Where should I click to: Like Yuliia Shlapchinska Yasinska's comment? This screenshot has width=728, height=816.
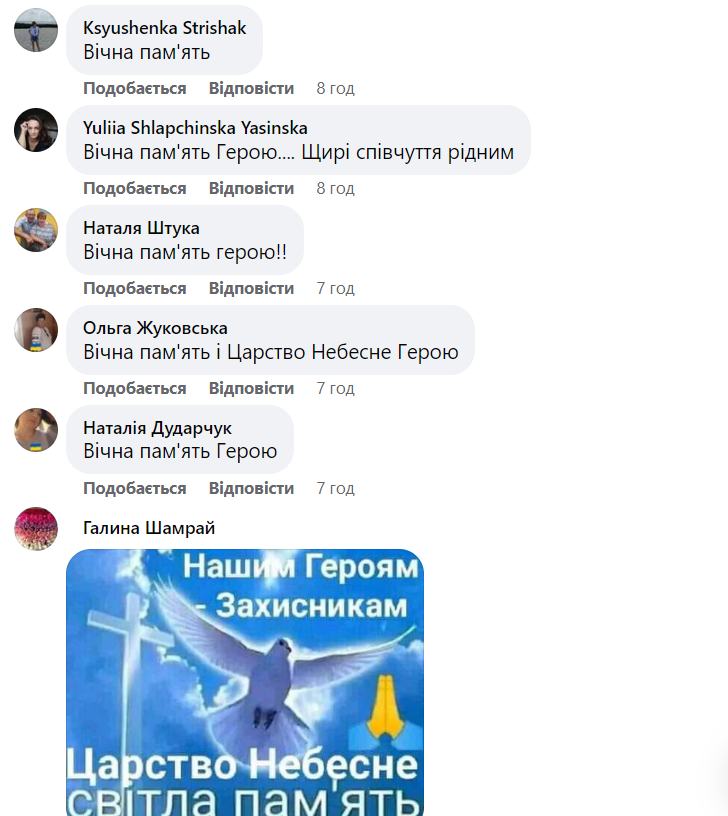[x=135, y=188]
